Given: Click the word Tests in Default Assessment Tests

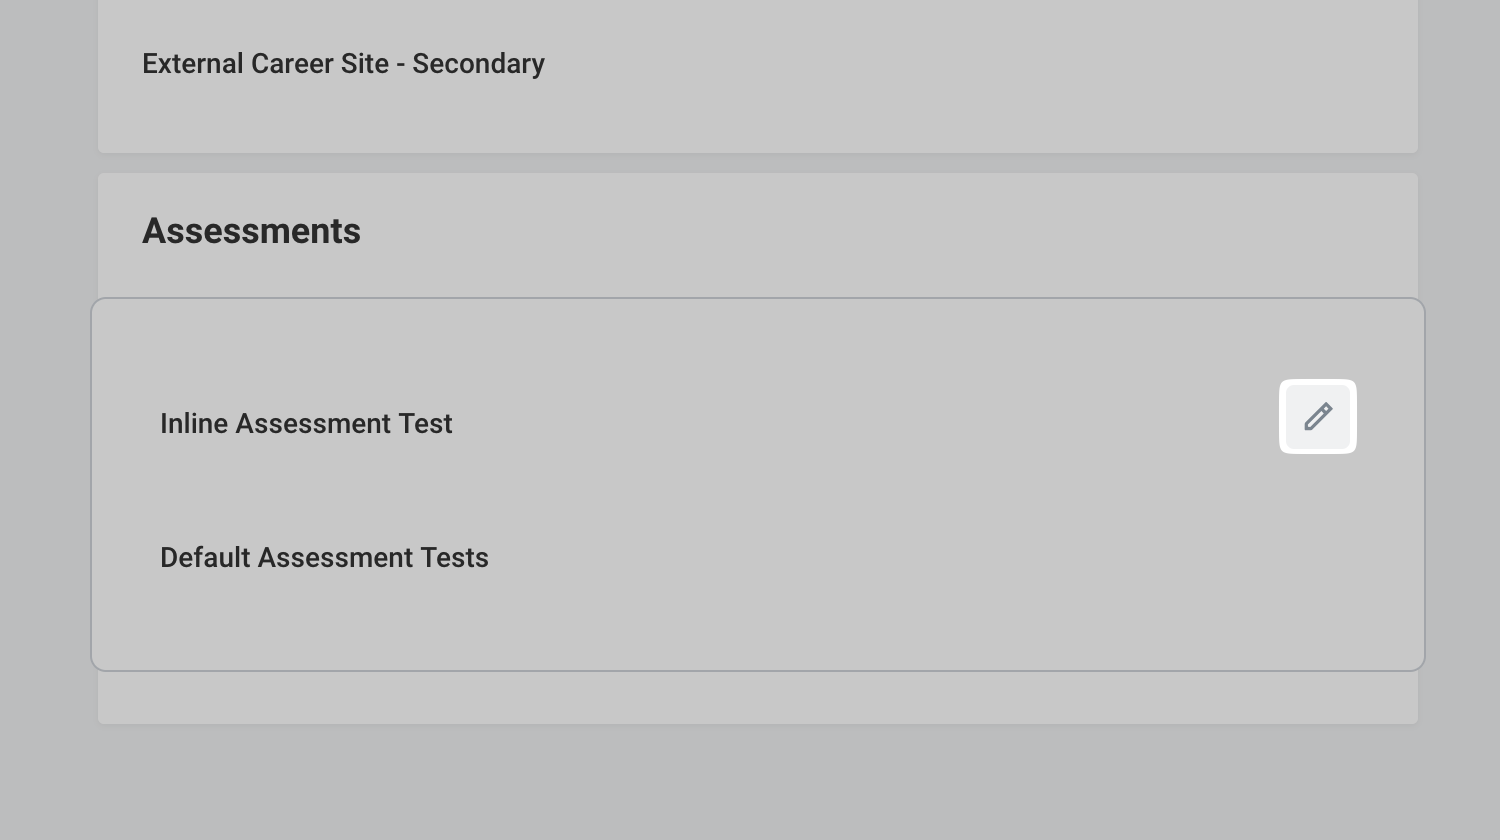Looking at the screenshot, I should point(454,558).
